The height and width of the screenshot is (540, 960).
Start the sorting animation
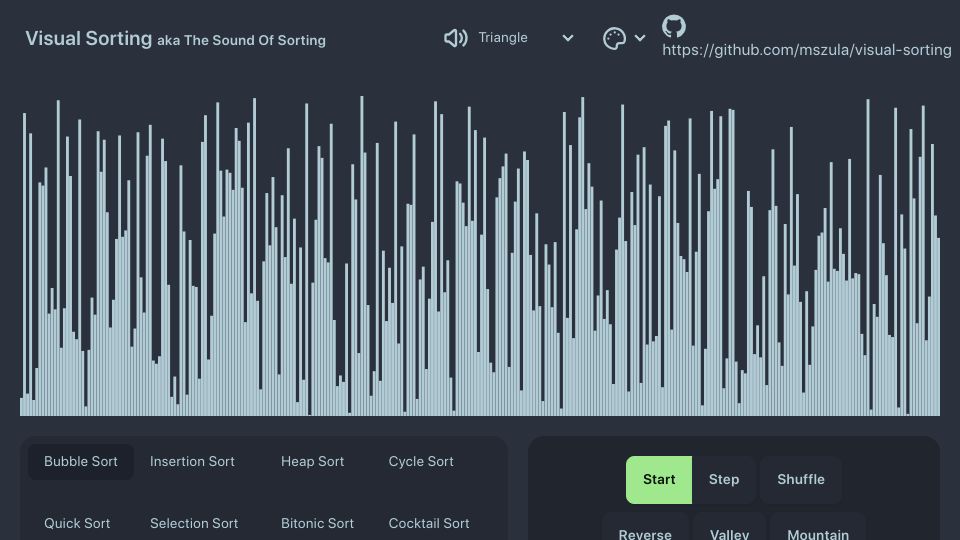659,479
